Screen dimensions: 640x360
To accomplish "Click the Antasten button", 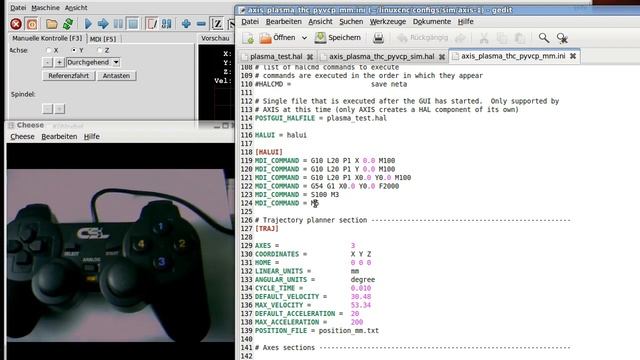I will [116, 76].
